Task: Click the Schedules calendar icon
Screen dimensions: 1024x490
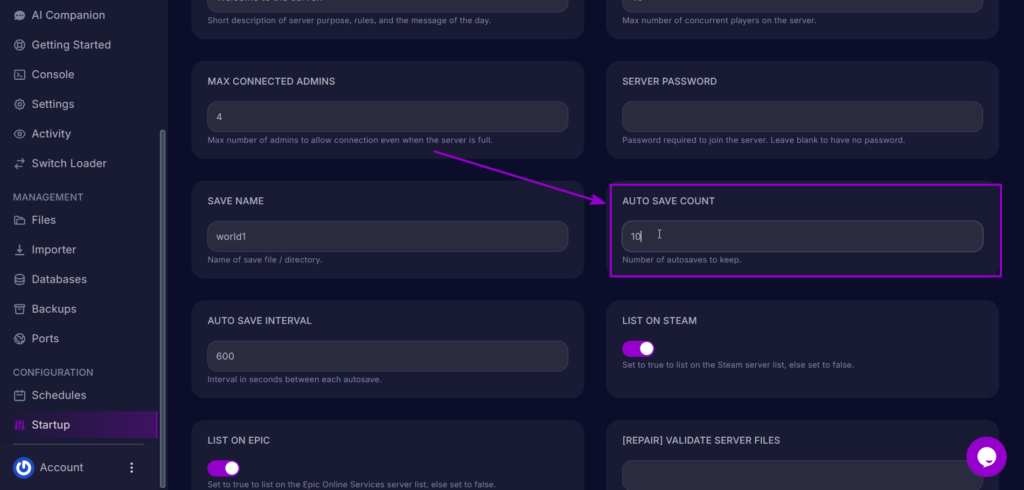Action: click(20, 395)
